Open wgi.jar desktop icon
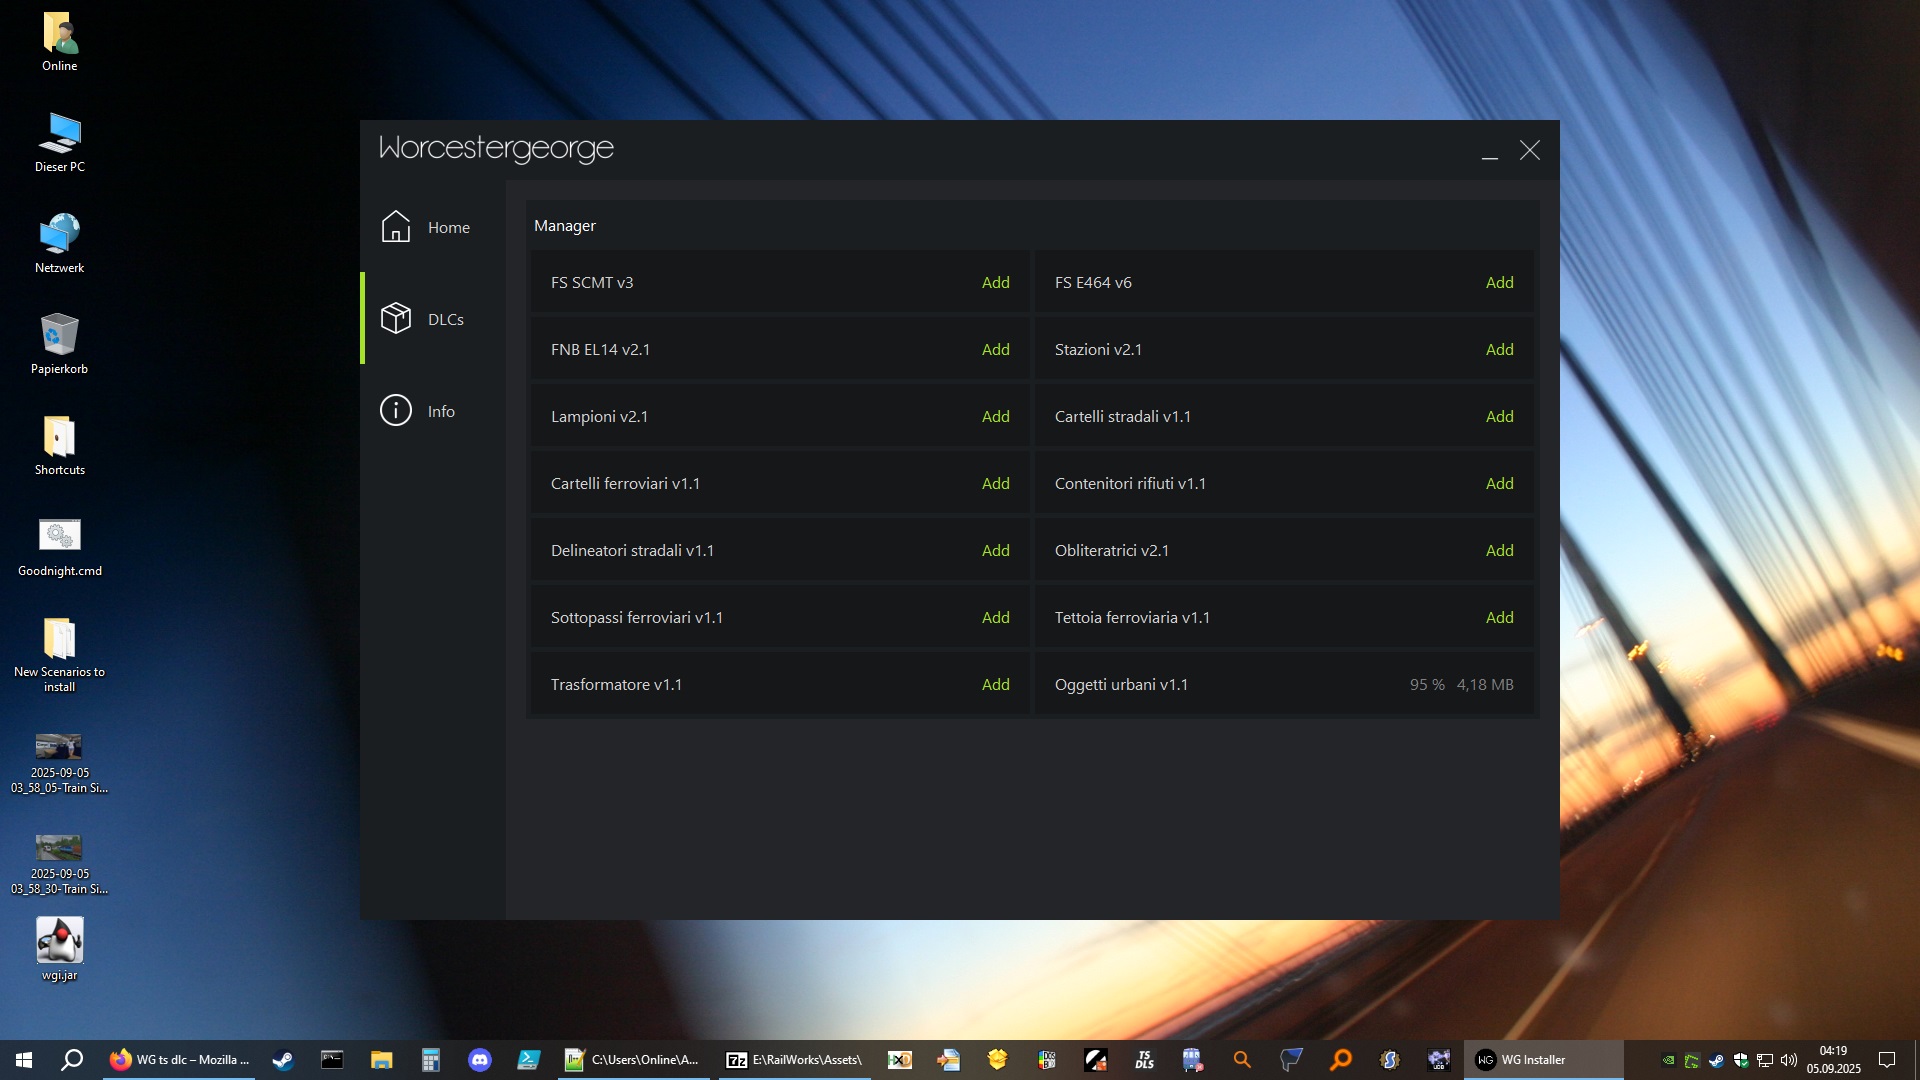The height and width of the screenshot is (1080, 1920). tap(60, 941)
